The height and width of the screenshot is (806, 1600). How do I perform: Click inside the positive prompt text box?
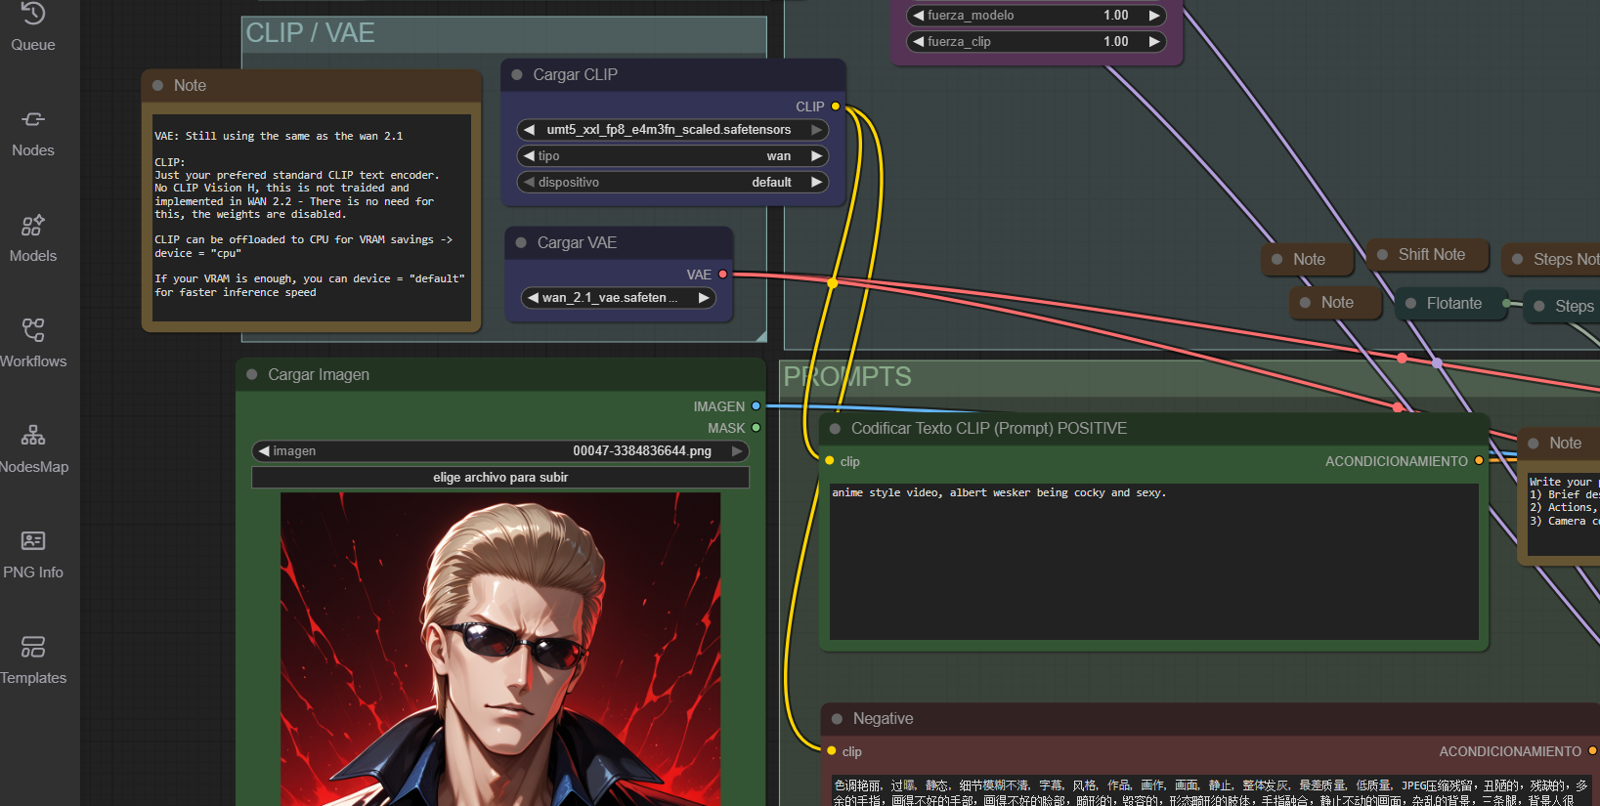1154,562
